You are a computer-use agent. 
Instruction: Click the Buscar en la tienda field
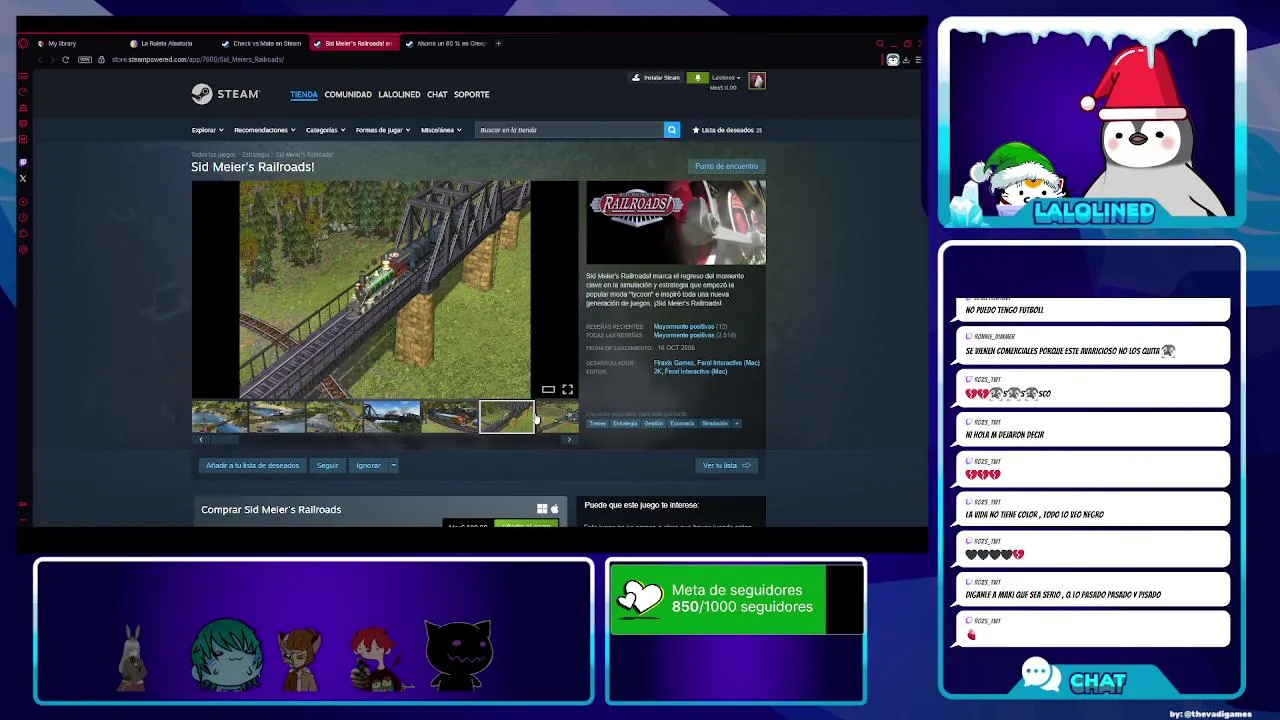(570, 130)
